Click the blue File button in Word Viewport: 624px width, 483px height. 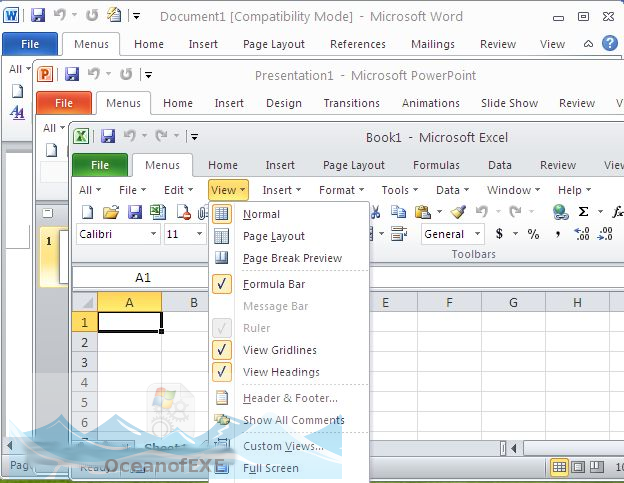[x=30, y=44]
